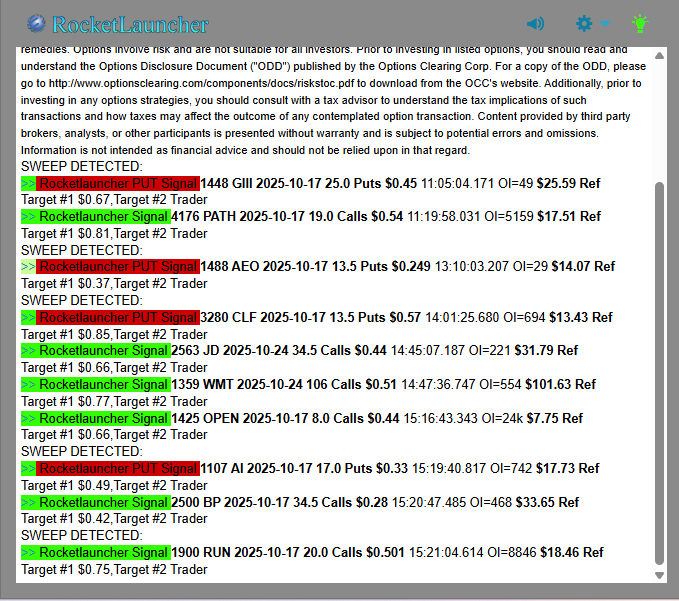The height and width of the screenshot is (601, 679).
Task: Select the red PUT Signal for CLF
Action: [x=117, y=317]
